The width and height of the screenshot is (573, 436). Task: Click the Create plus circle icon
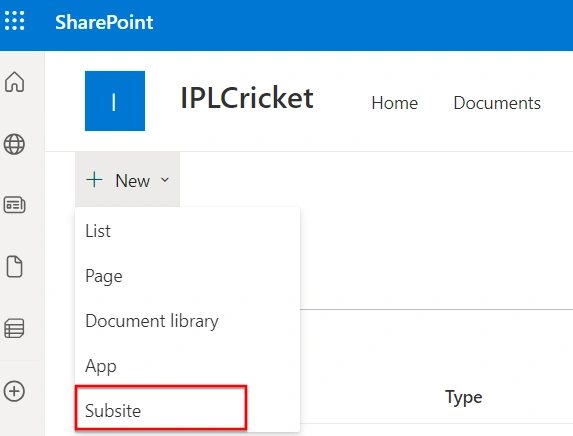15,391
